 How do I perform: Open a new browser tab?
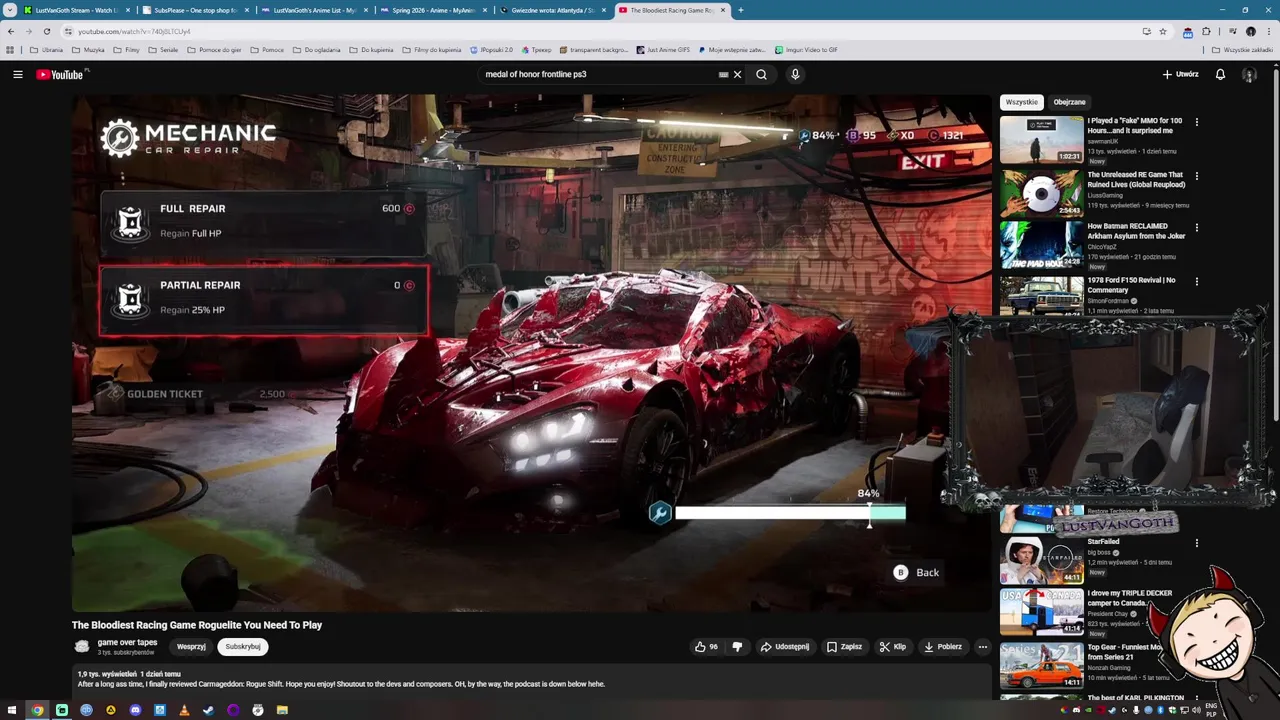[x=740, y=10]
